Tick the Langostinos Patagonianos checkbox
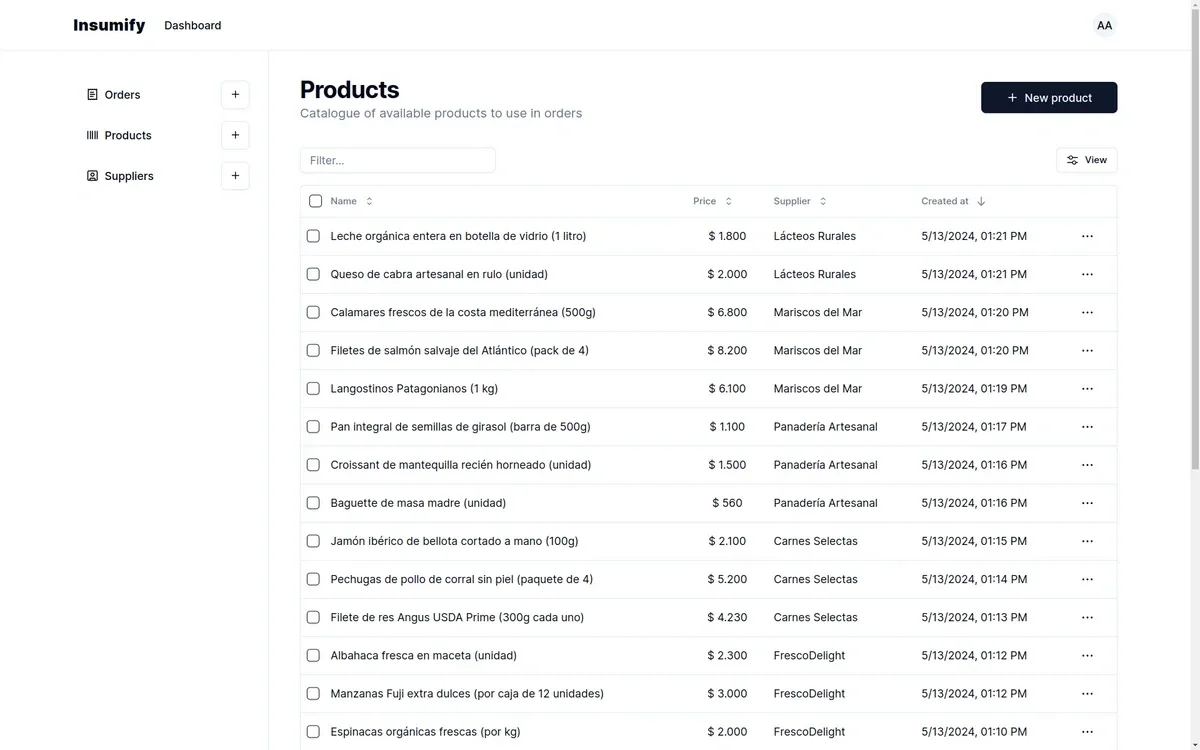The width and height of the screenshot is (1200, 750). click(313, 388)
